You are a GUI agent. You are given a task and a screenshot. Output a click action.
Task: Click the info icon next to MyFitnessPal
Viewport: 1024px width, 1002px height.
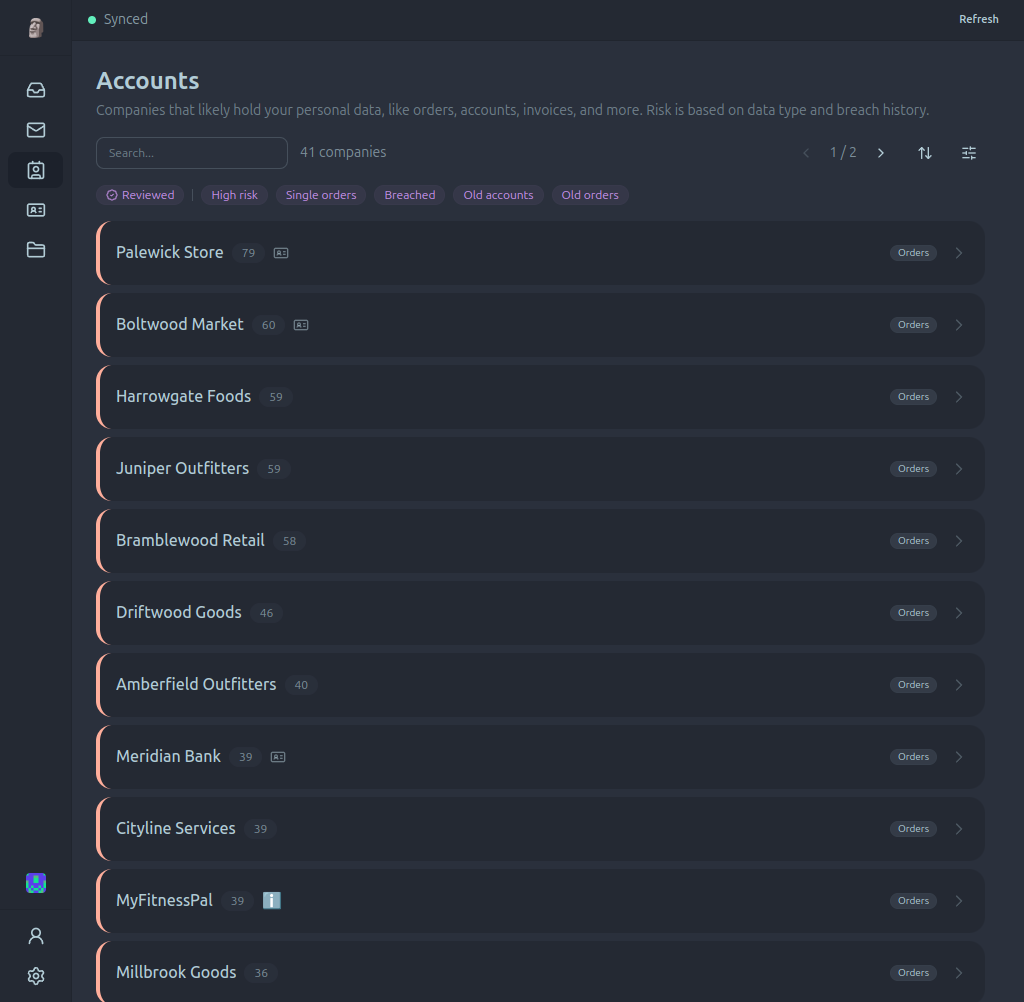(272, 901)
